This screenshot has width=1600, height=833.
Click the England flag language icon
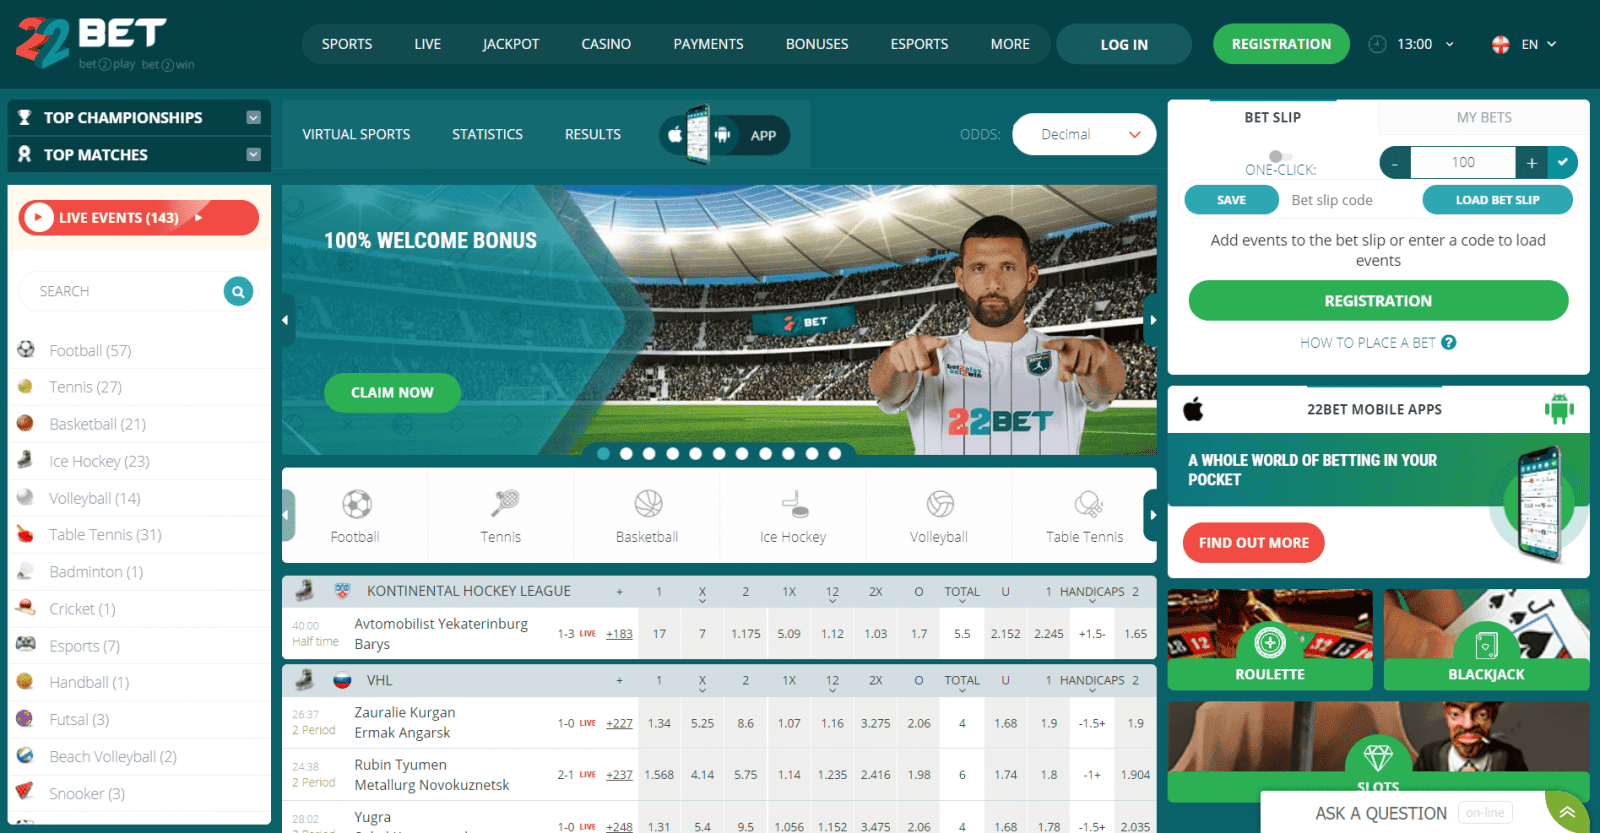point(1500,44)
